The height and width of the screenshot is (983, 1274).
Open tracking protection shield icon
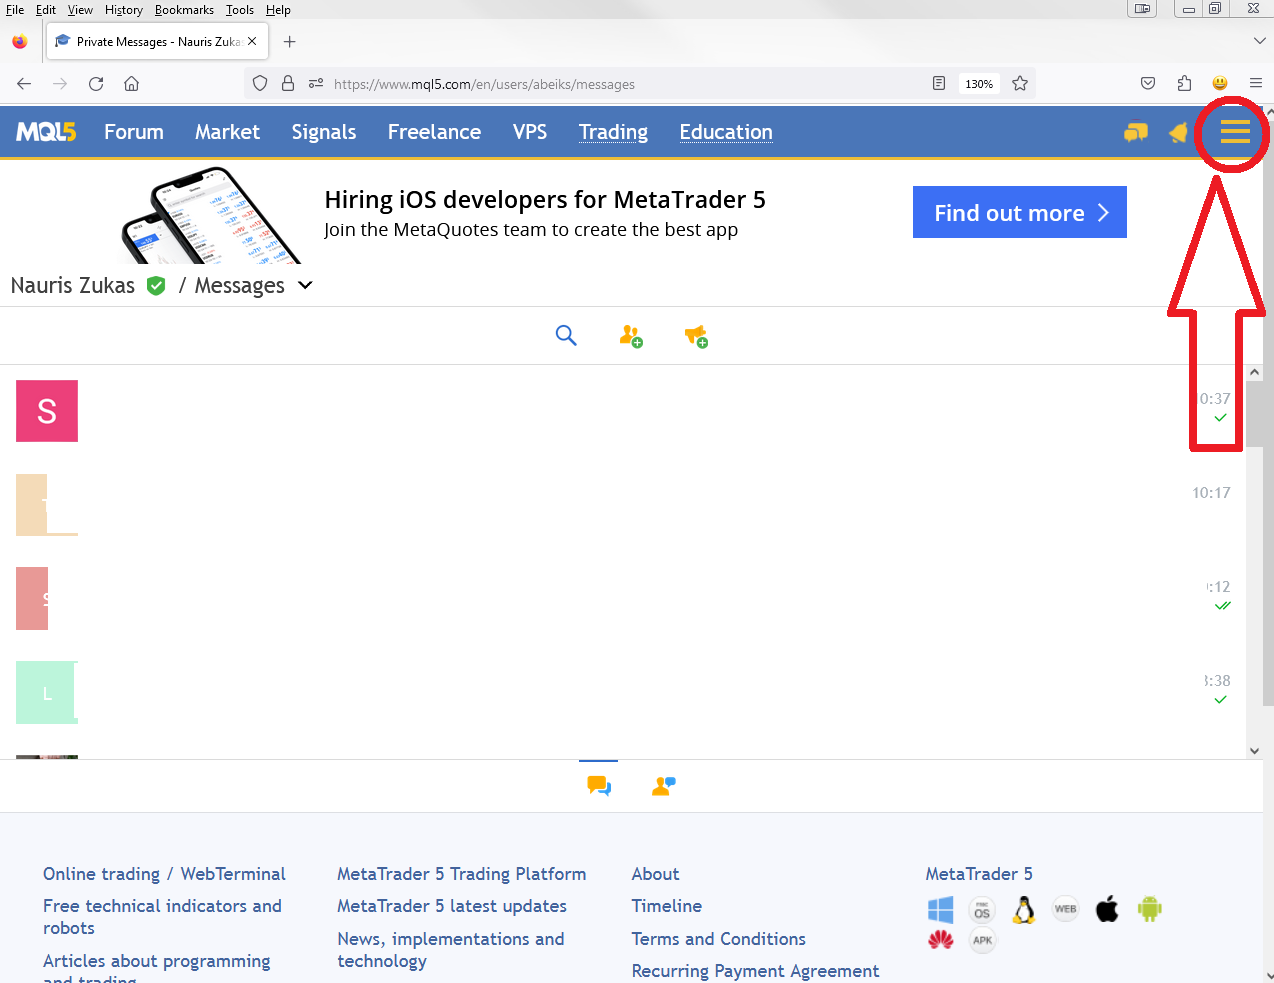click(260, 84)
